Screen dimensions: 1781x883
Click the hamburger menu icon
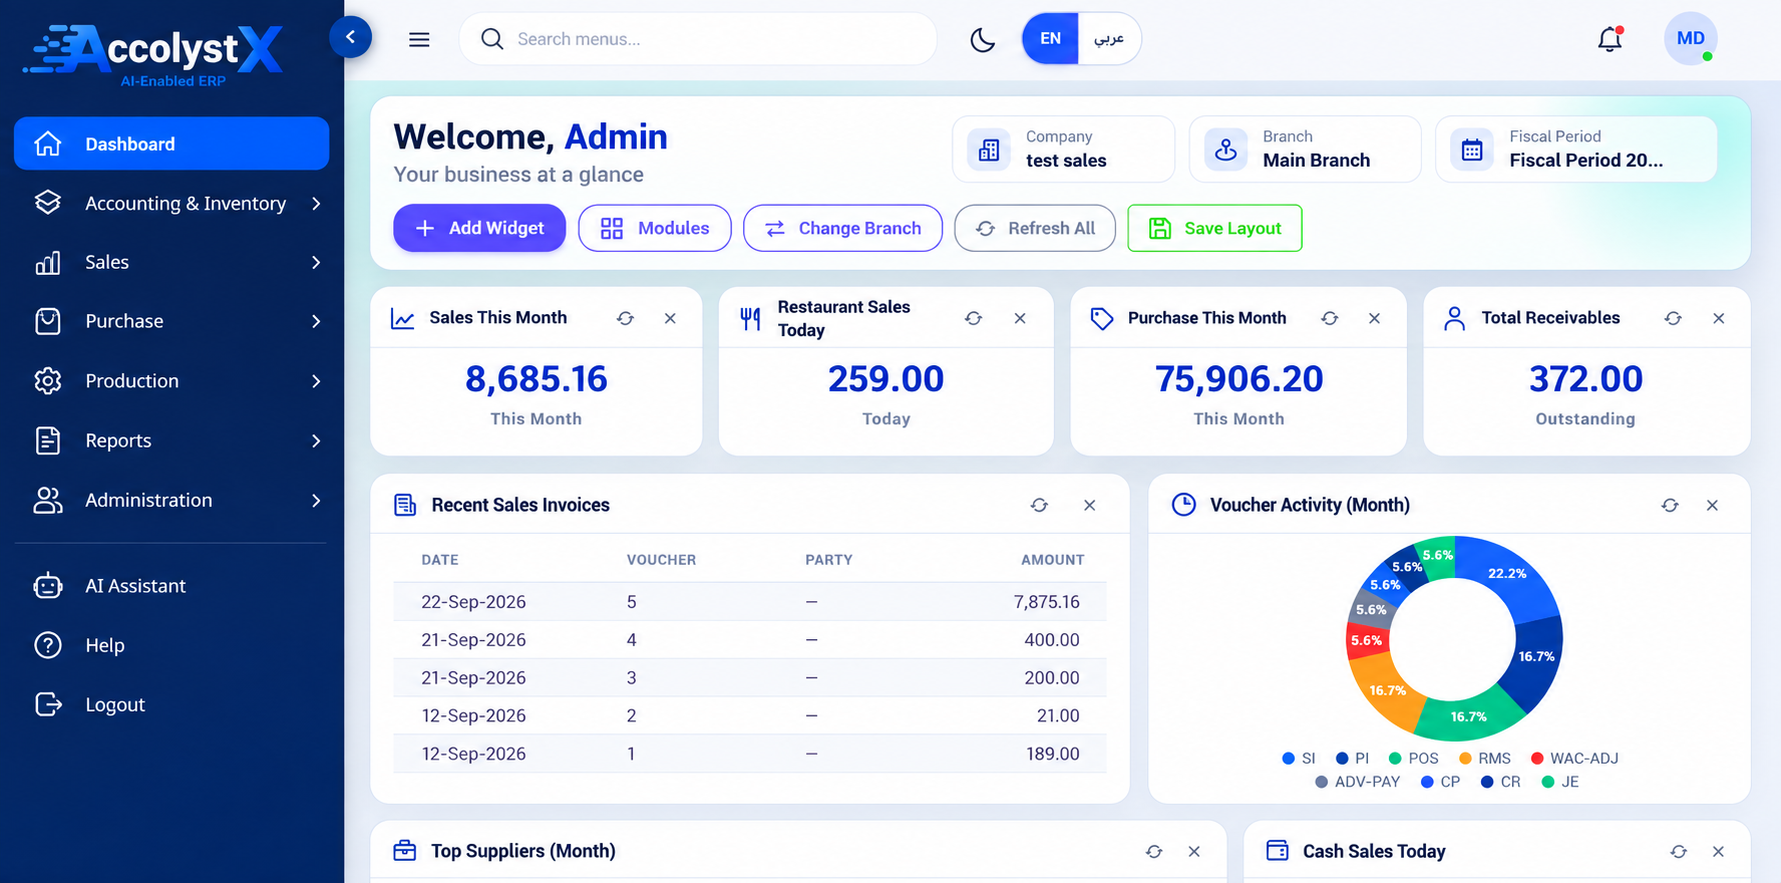[x=419, y=39]
